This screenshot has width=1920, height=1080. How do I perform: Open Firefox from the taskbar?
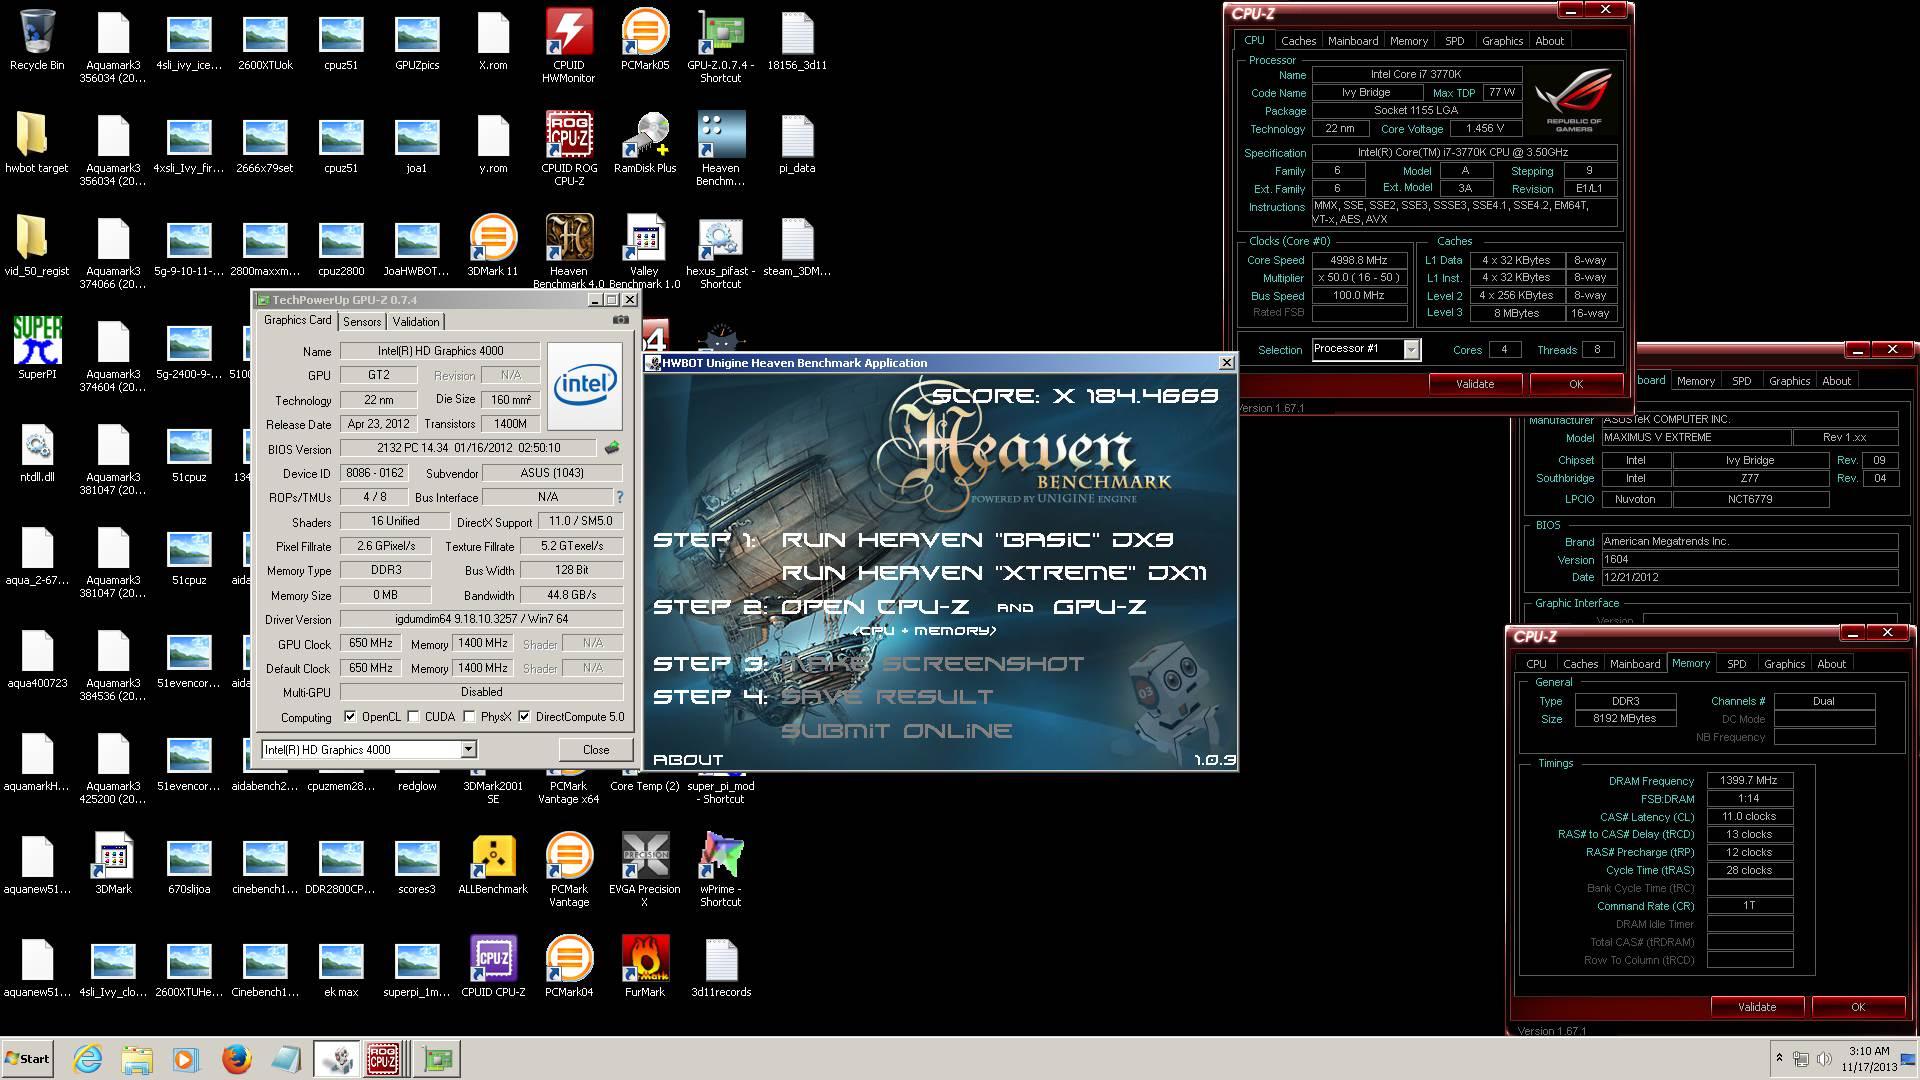coord(236,1059)
